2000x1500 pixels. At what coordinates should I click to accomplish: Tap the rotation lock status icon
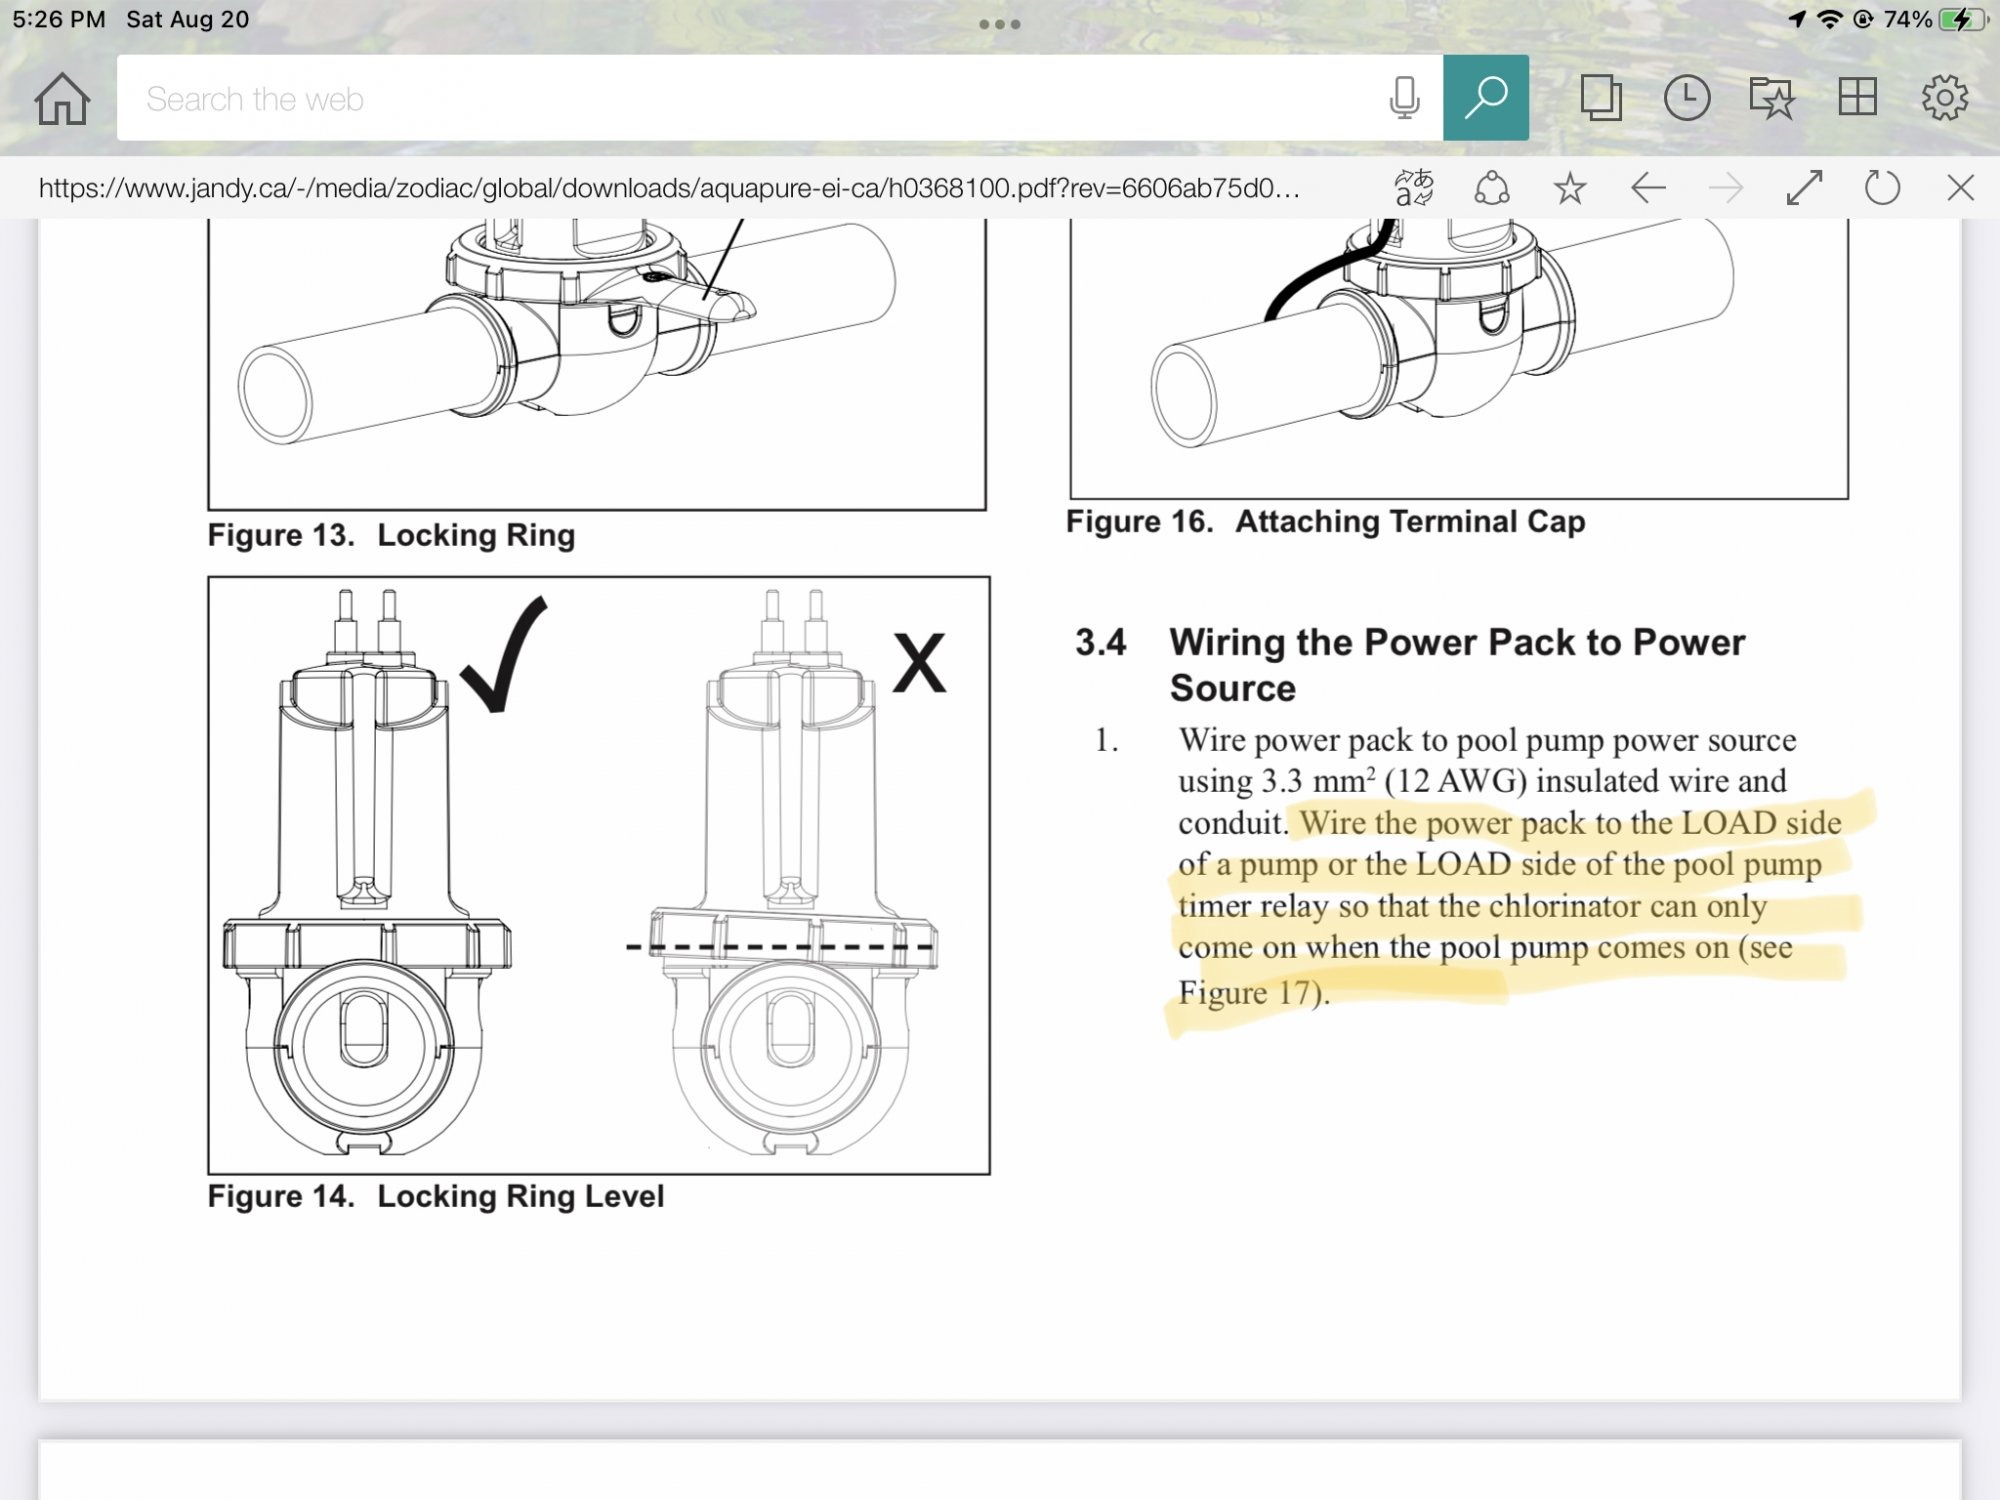click(1863, 19)
